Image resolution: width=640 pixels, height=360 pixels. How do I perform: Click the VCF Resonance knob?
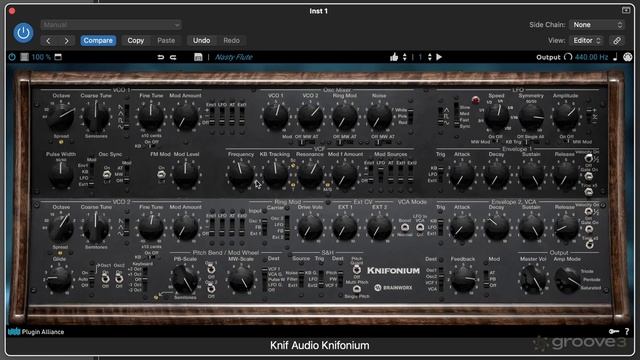(x=310, y=175)
